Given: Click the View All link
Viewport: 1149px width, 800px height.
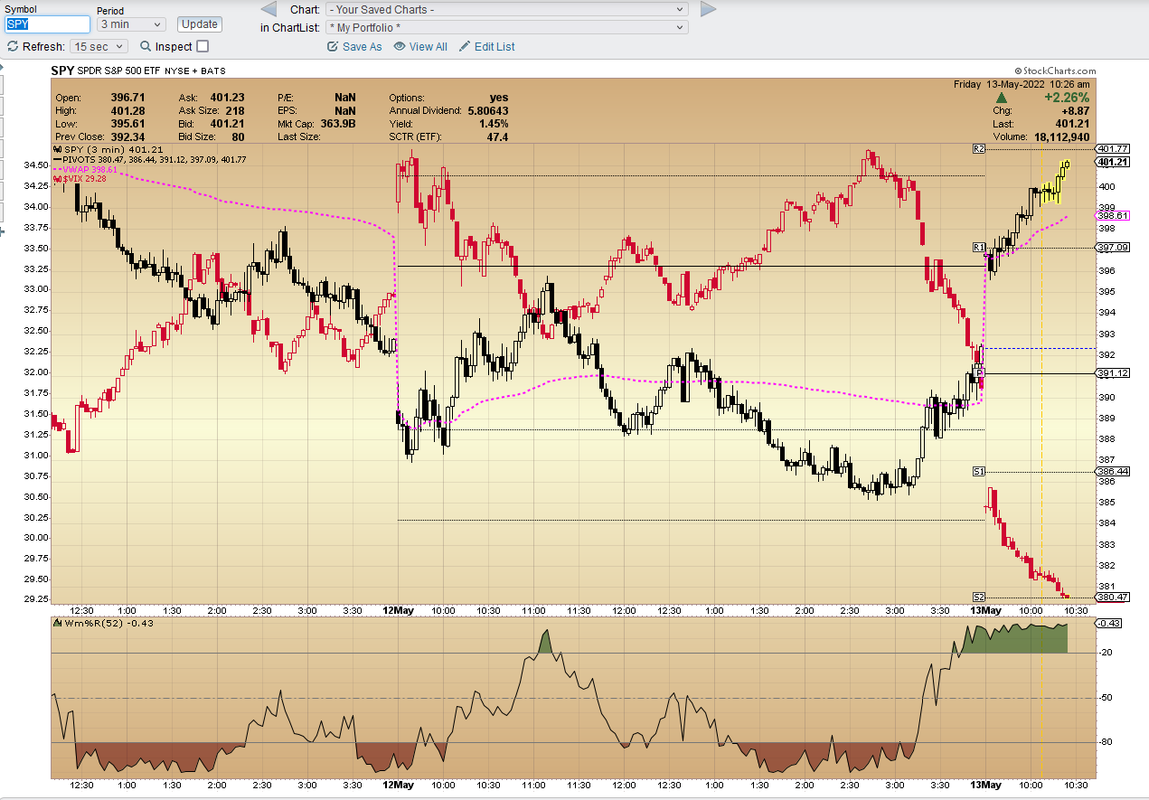Looking at the screenshot, I should [428, 46].
